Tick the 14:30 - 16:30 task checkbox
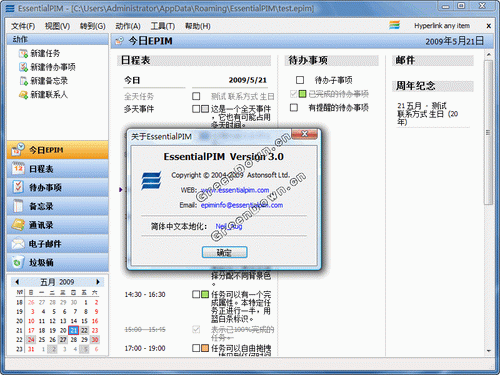Viewport: 500px width, 375px height. pos(196,294)
